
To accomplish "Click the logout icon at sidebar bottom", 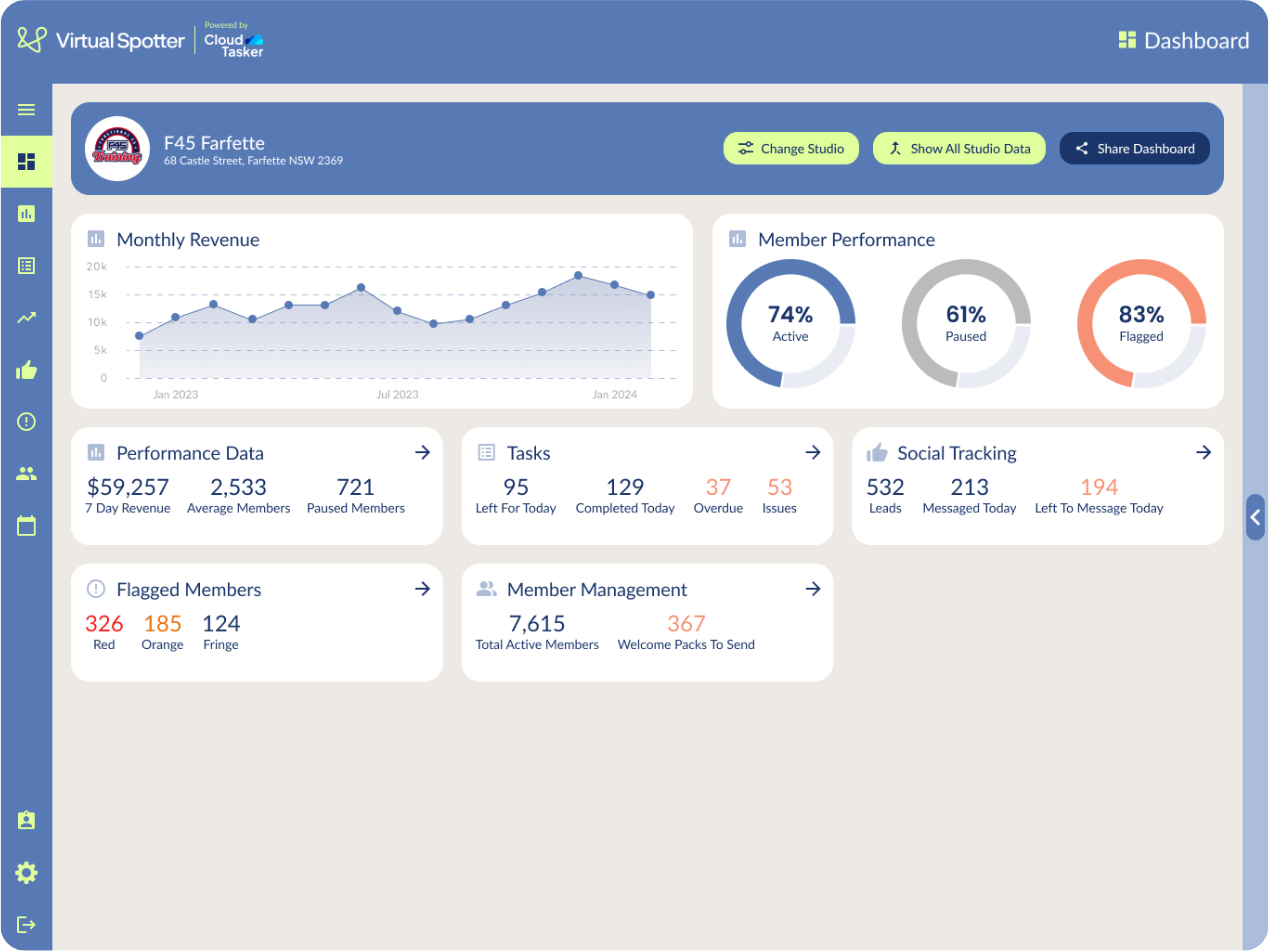I will (x=26, y=925).
